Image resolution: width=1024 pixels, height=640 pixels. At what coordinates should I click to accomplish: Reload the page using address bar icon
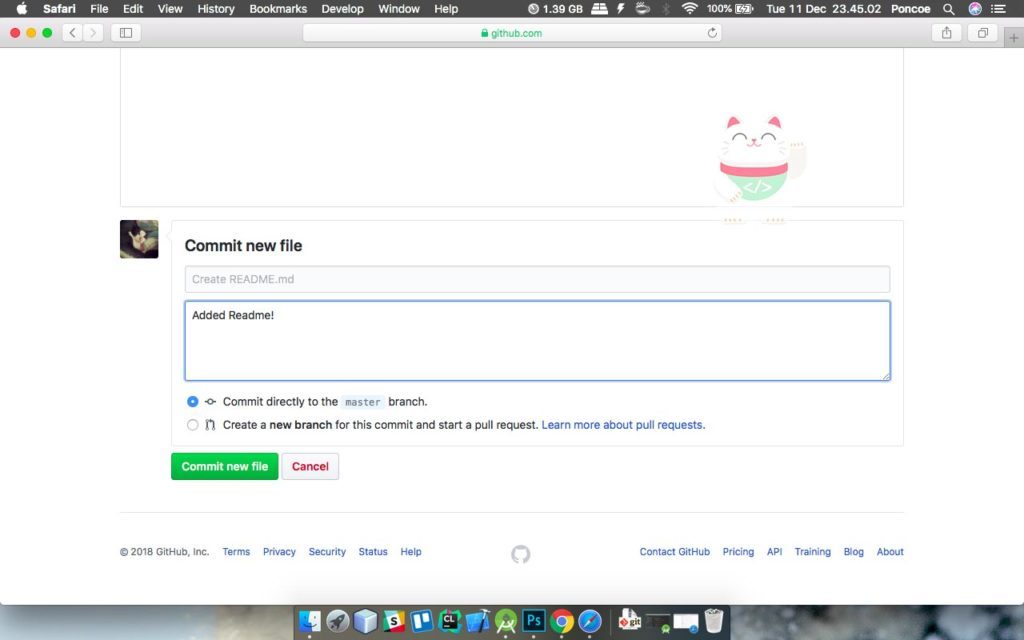pyautogui.click(x=712, y=33)
